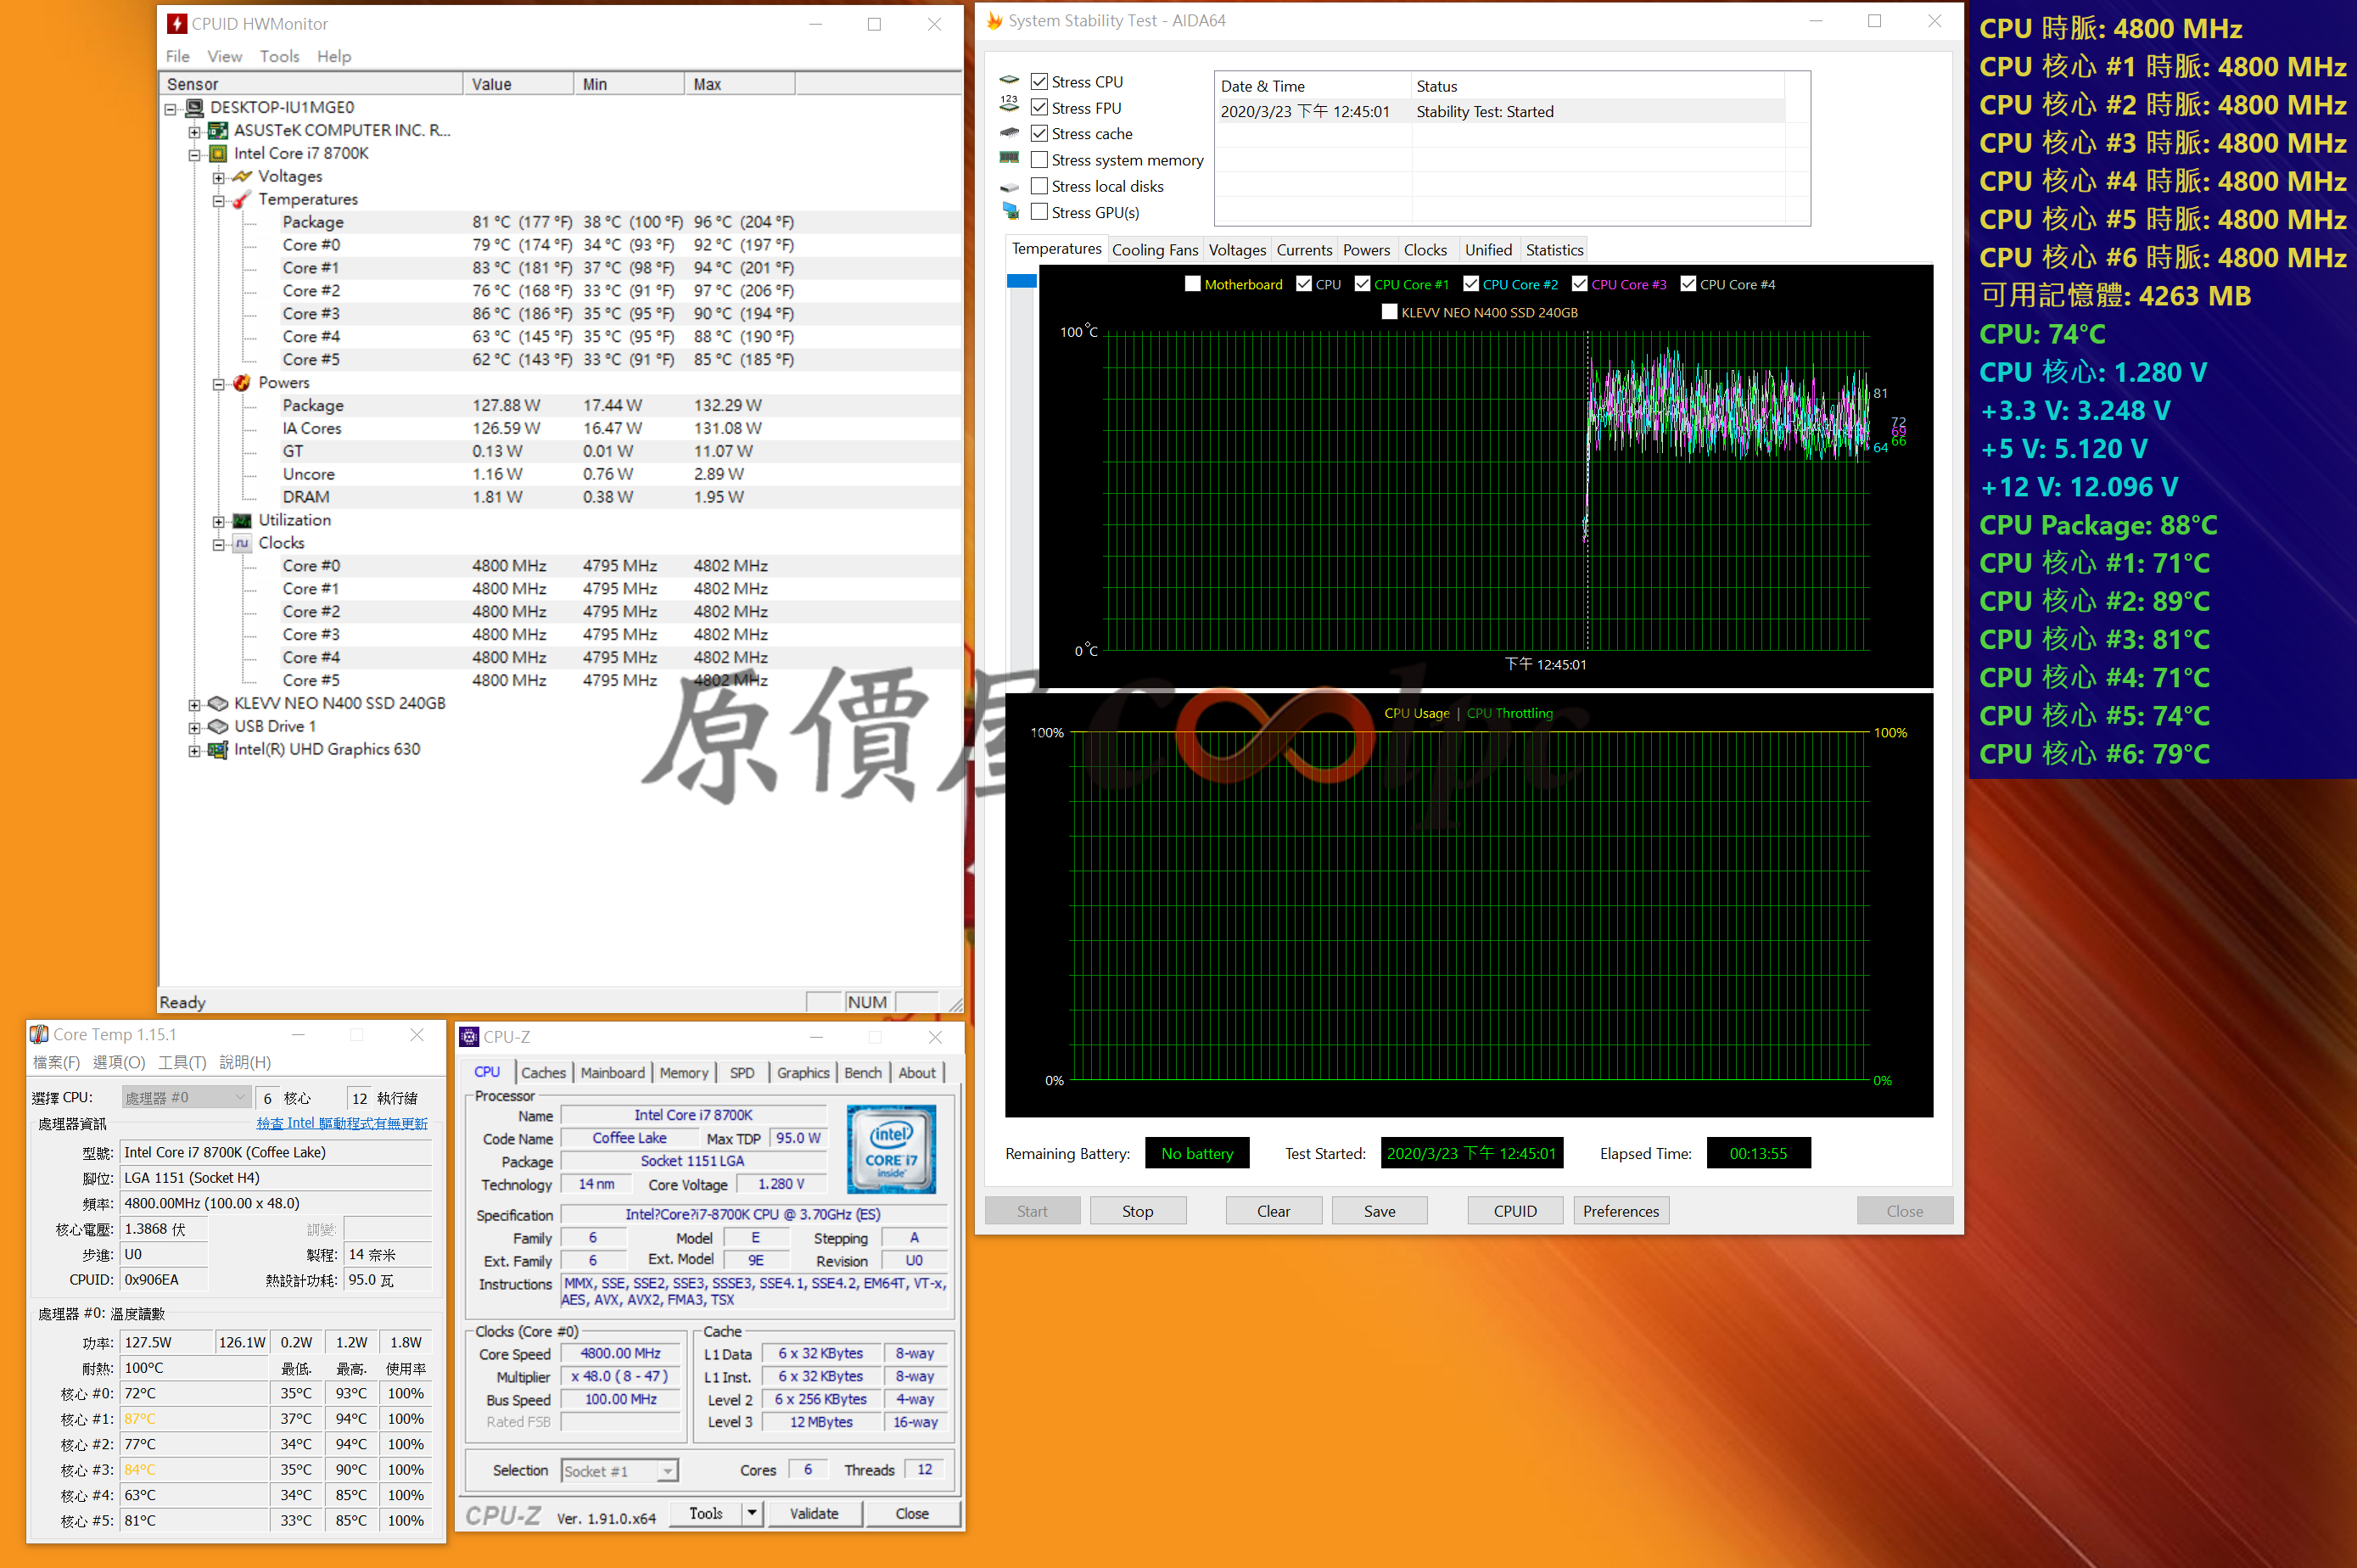Click the Save button in AIDA64

1379,1210
